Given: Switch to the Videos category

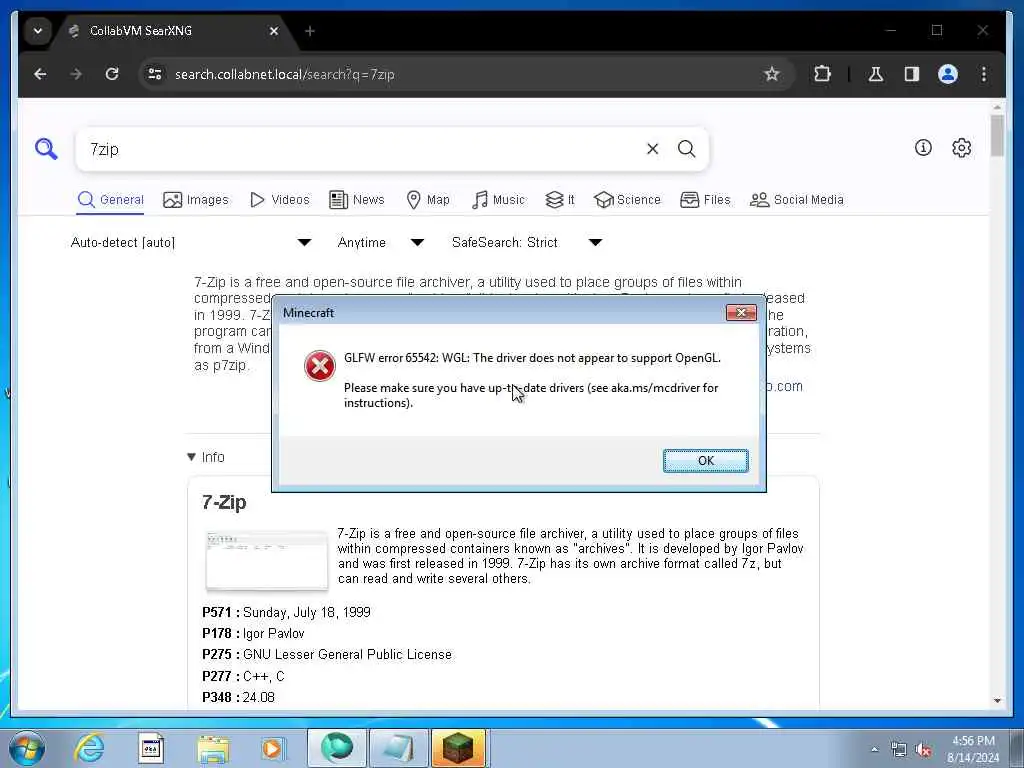Looking at the screenshot, I should coord(280,200).
